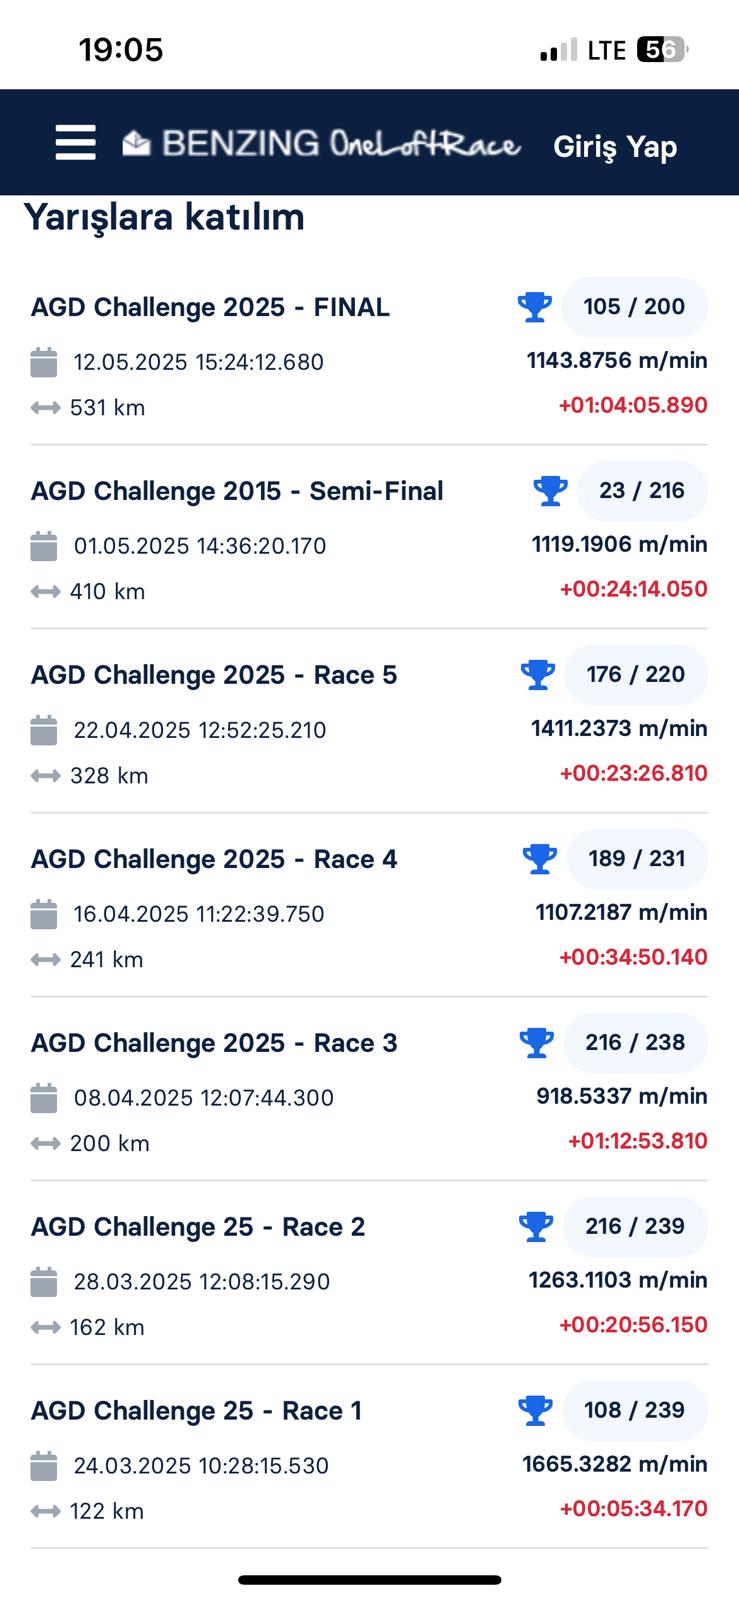Viewport: 739px width, 1600px height.
Task: Click calendar icon for 08.04.2025 race
Action: tap(44, 1098)
